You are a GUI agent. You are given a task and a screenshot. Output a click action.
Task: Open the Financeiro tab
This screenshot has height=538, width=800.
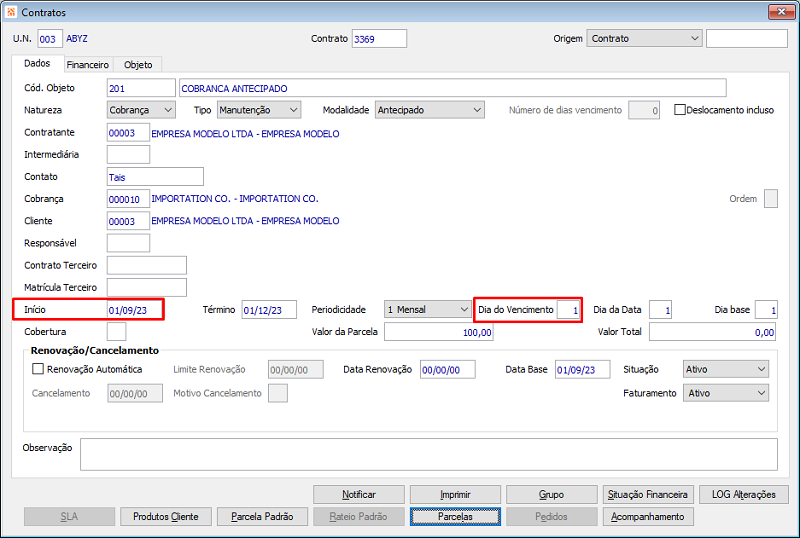click(x=88, y=65)
